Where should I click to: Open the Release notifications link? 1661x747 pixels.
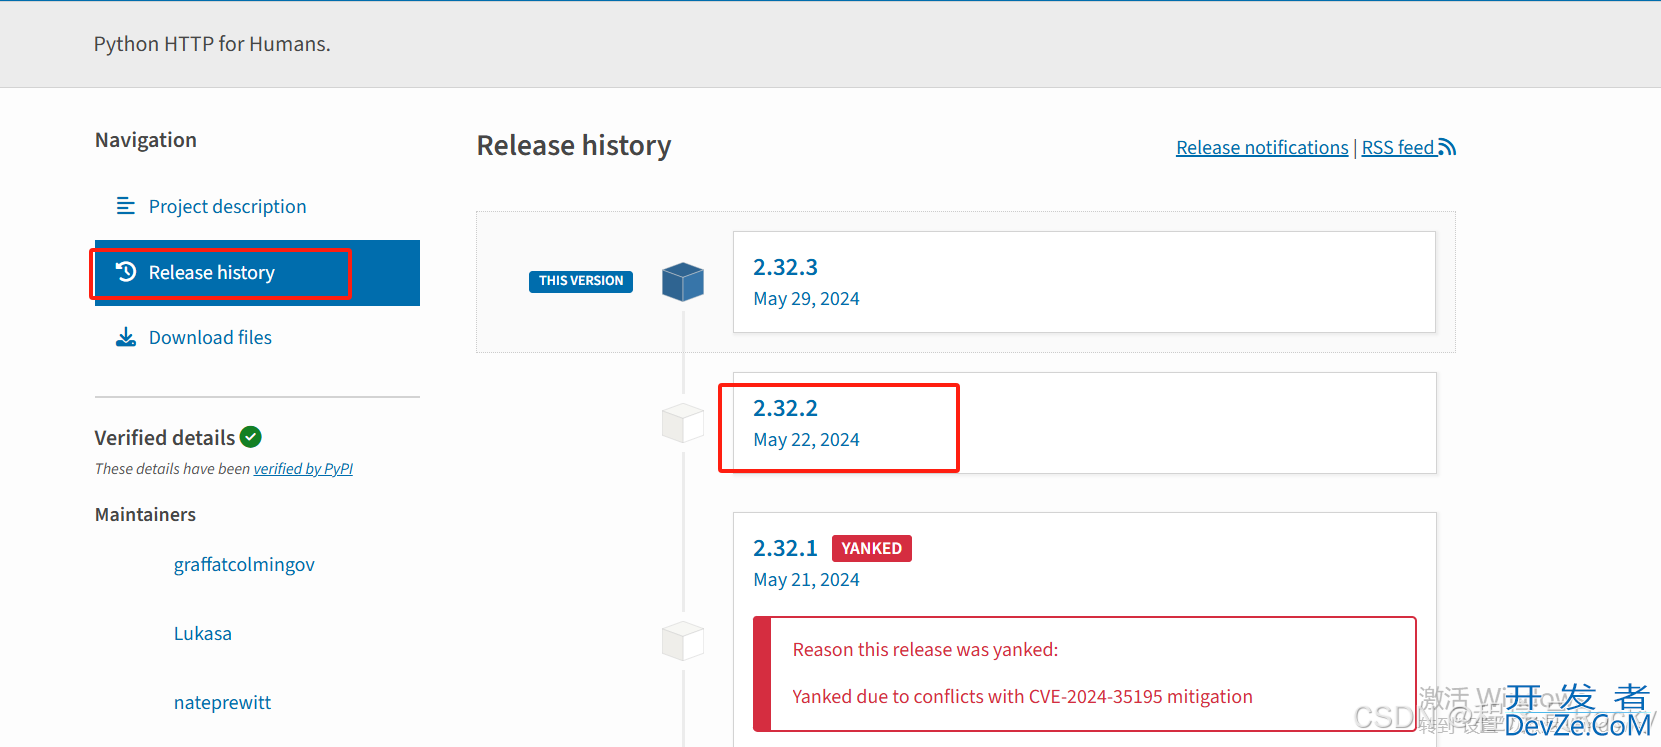[1262, 148]
